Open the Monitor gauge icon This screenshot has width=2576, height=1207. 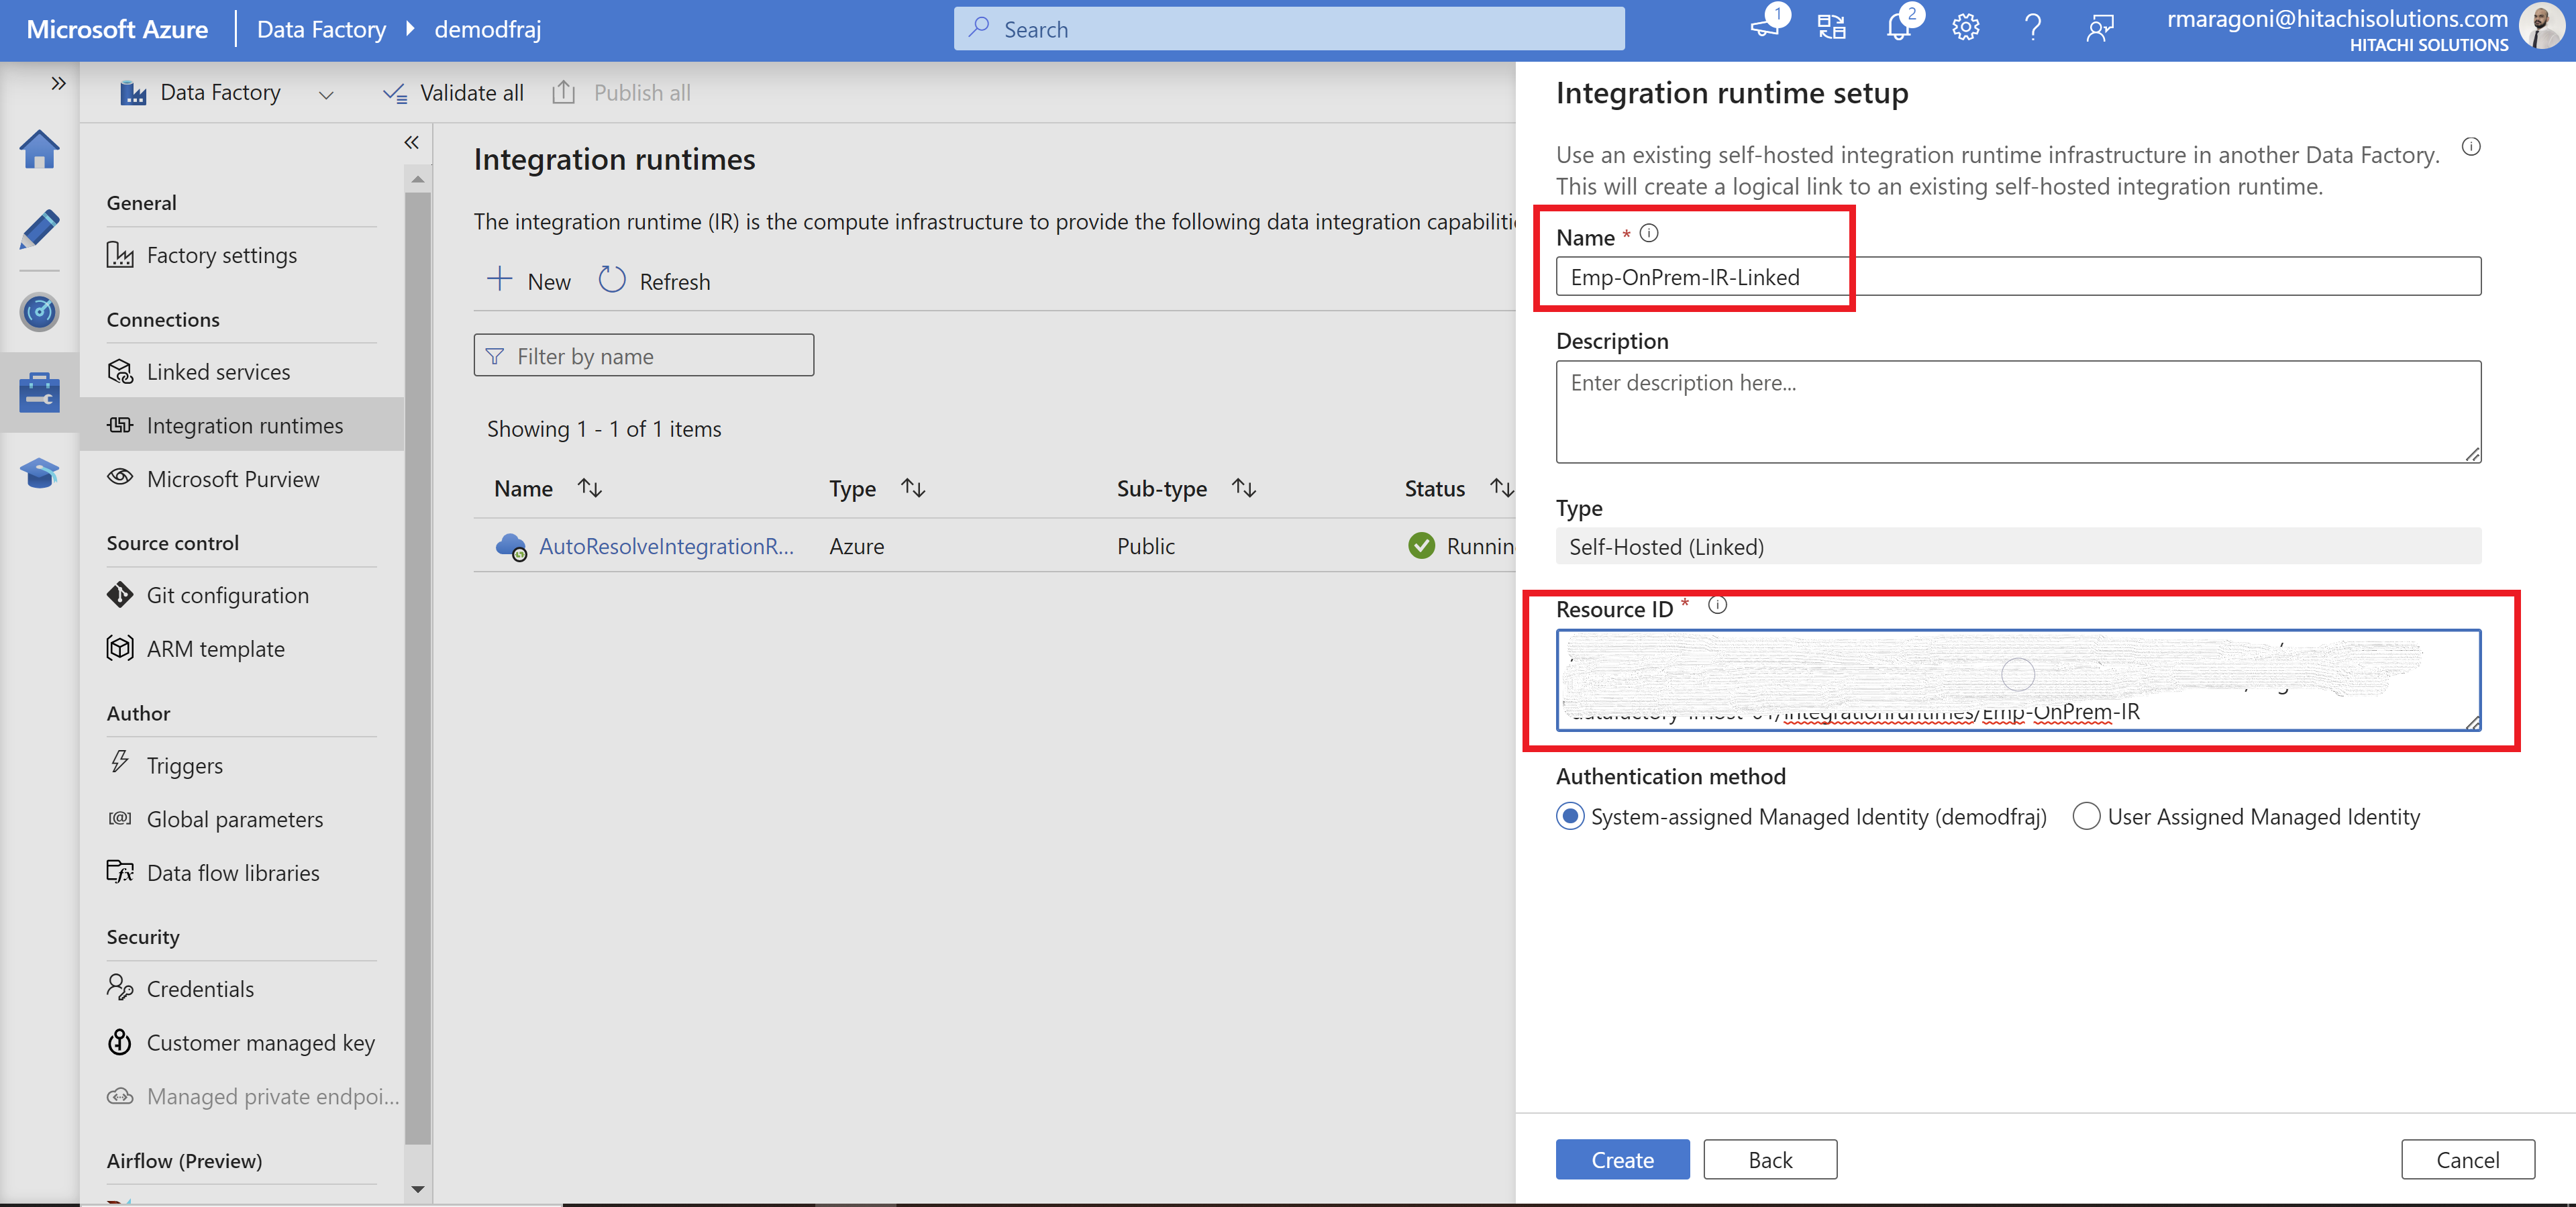tap(39, 312)
